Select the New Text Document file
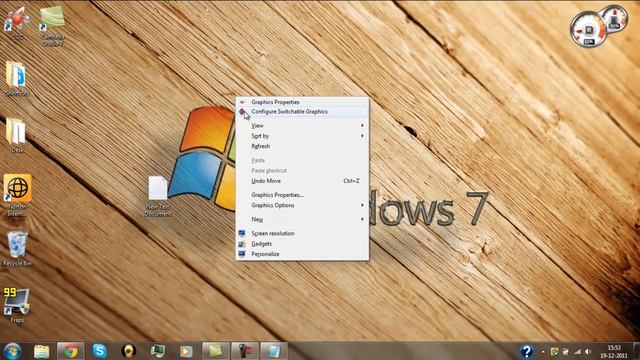This screenshot has height=360, width=640. click(158, 196)
